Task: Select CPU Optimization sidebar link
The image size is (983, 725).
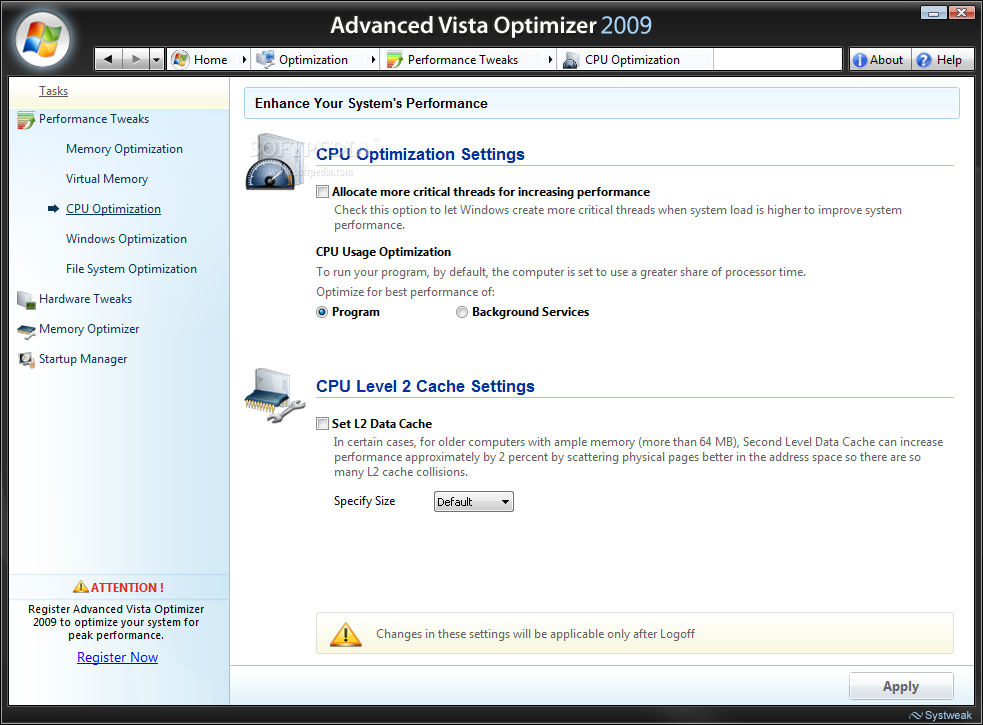Action: click(113, 209)
